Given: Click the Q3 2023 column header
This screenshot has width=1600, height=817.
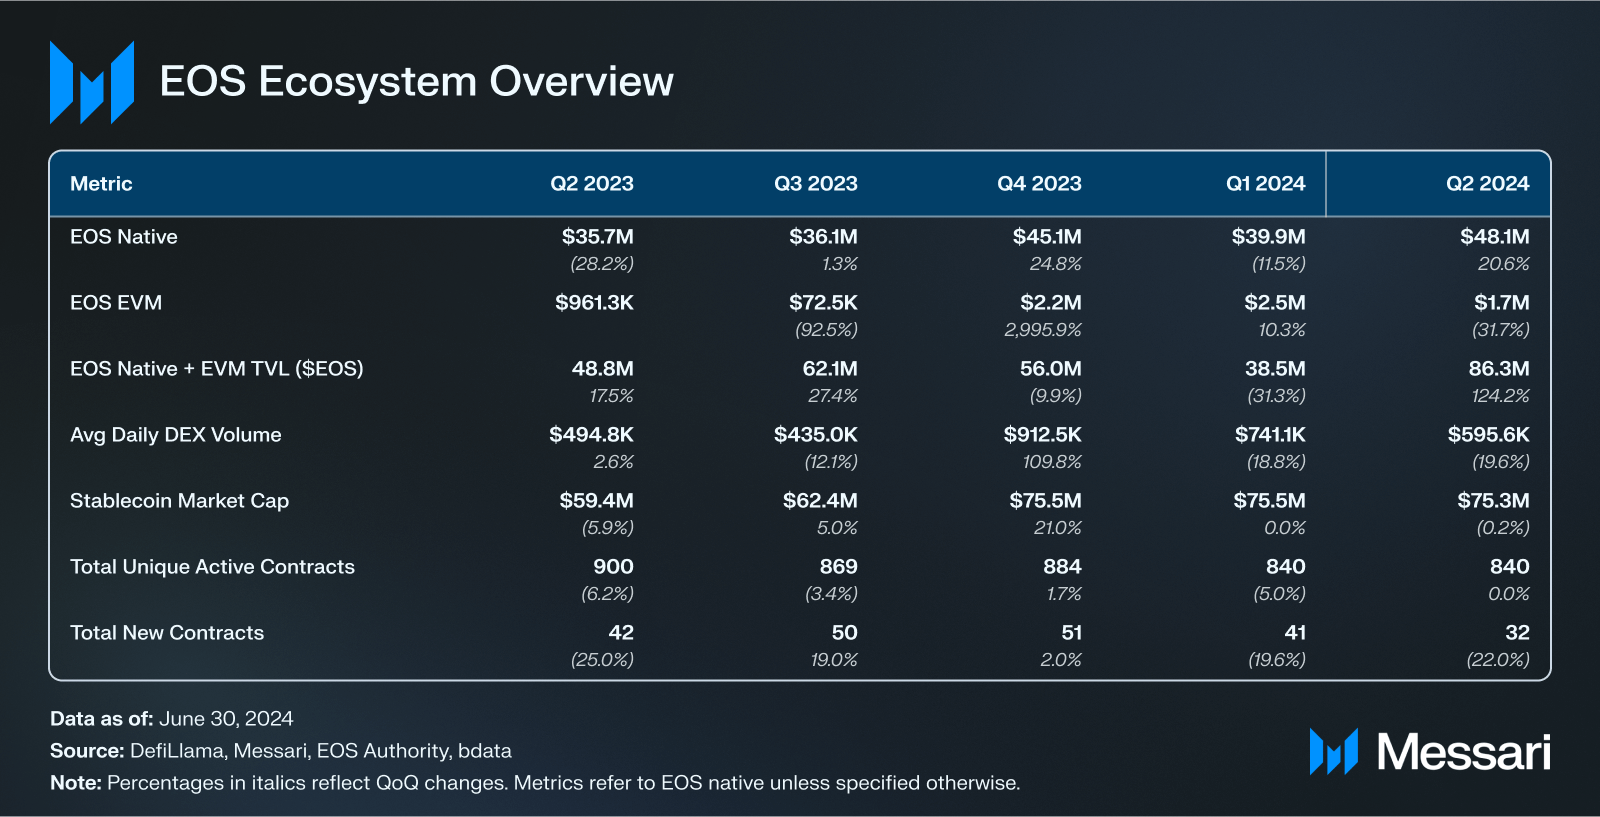Looking at the screenshot, I should 815,184.
